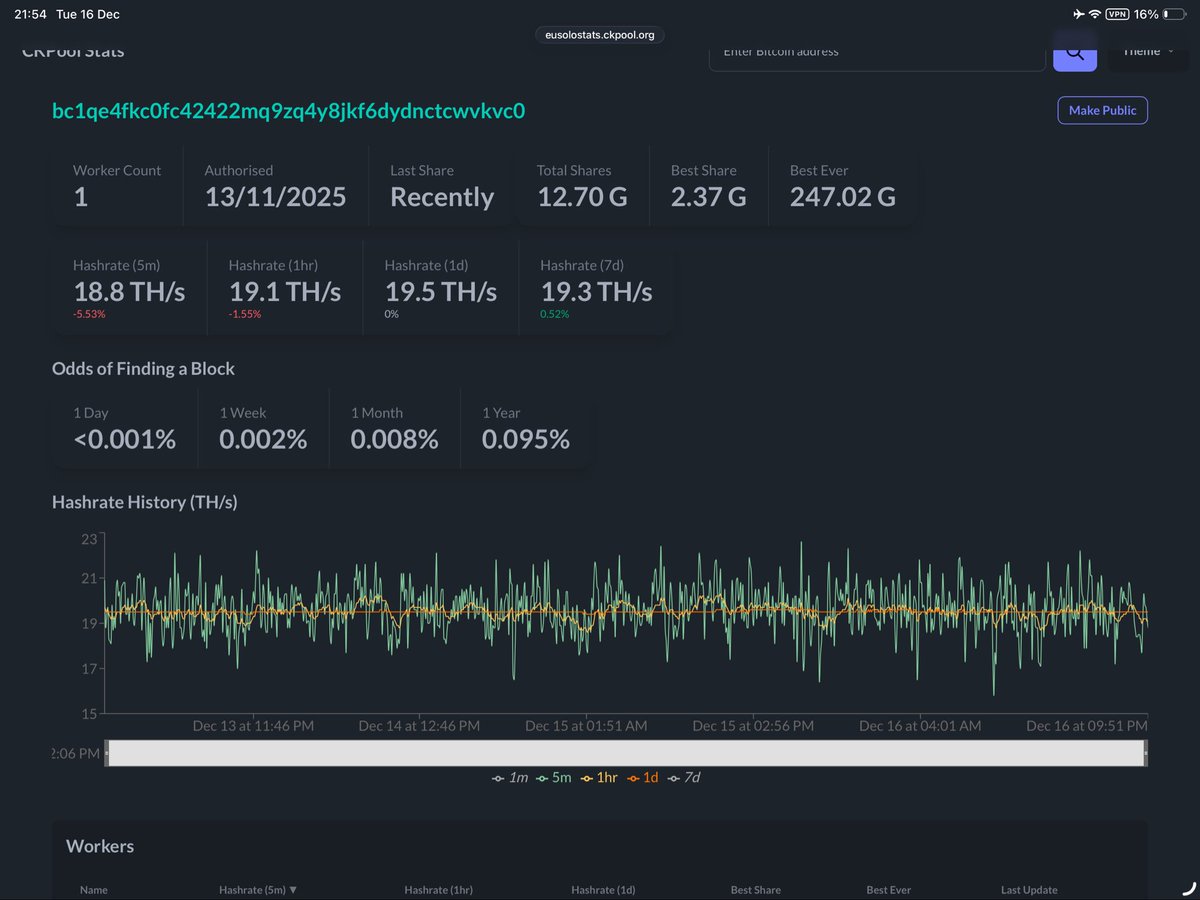
Task: Click the 1 Year odds 0.095%
Action: 526,439
